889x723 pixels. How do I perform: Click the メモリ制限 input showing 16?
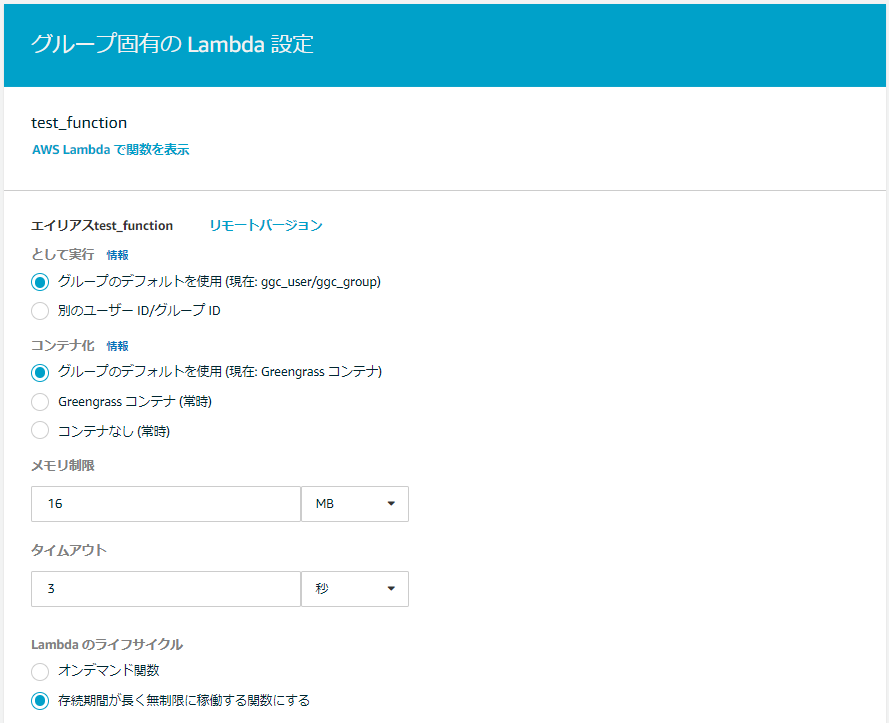click(166, 504)
